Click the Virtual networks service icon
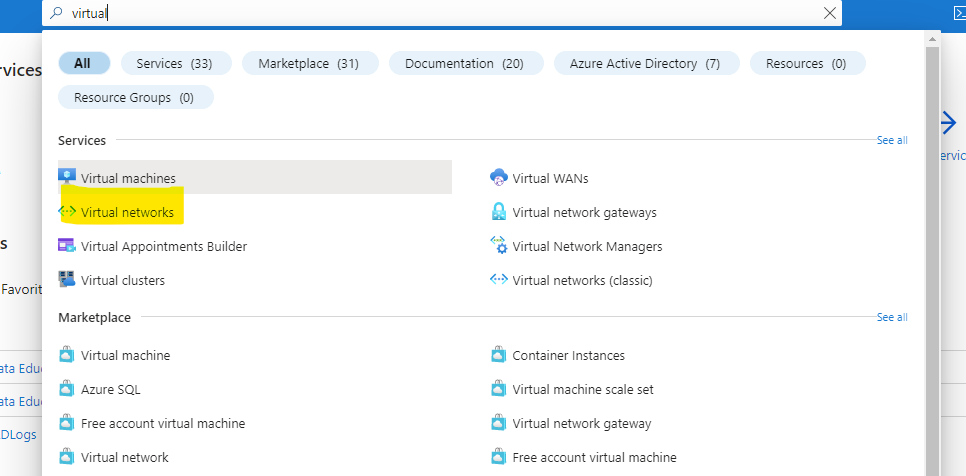The height and width of the screenshot is (476, 966). coord(67,212)
